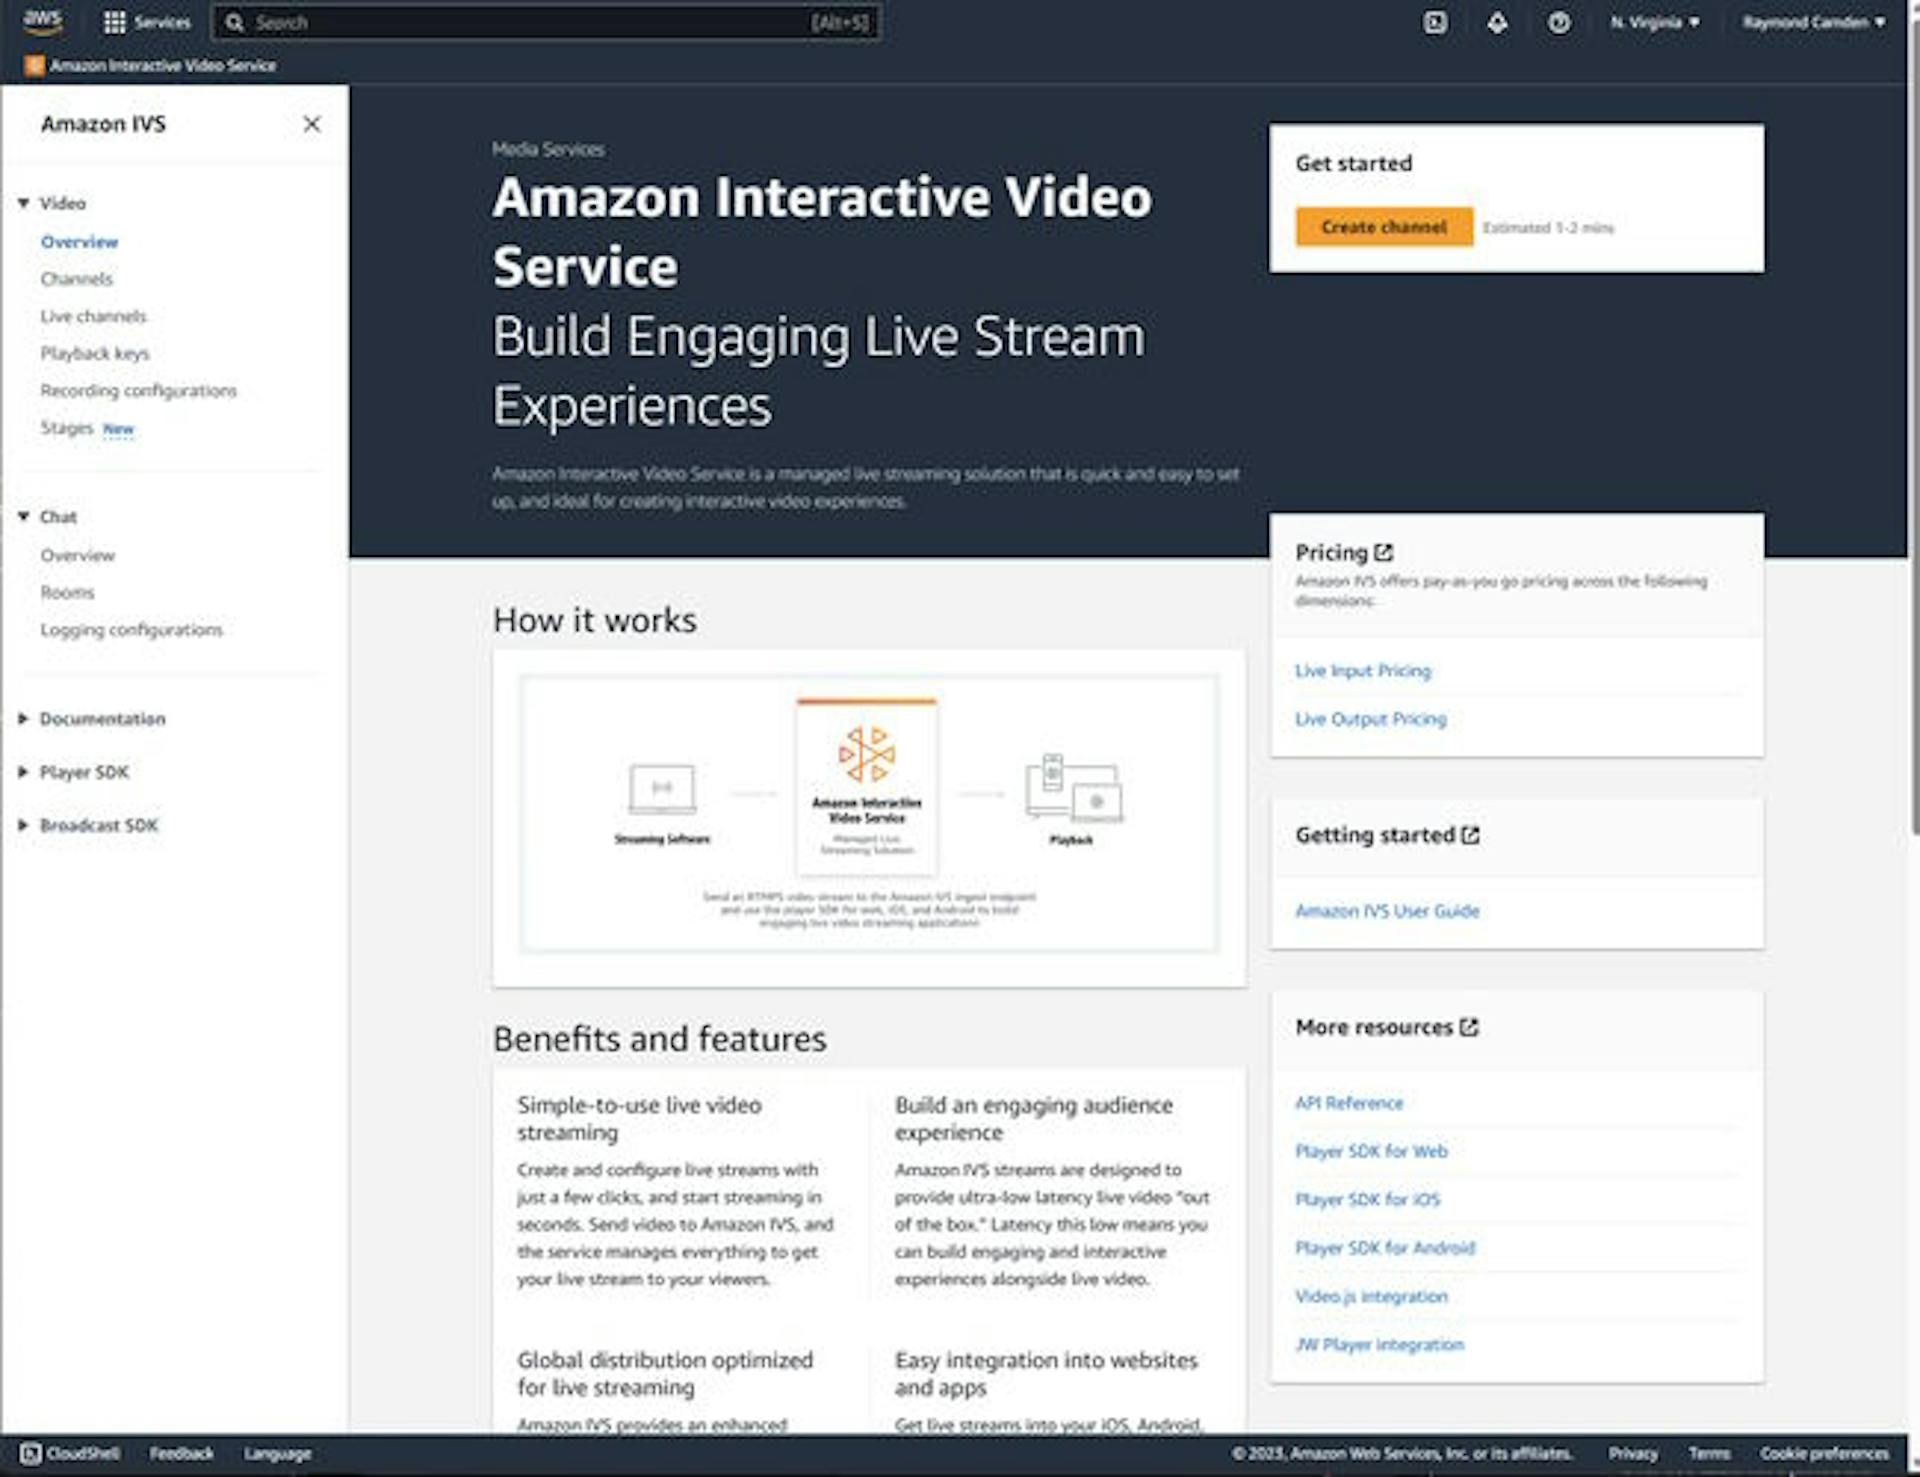Open CloudShell from the footer
The height and width of the screenshot is (1477, 1920).
click(x=70, y=1453)
